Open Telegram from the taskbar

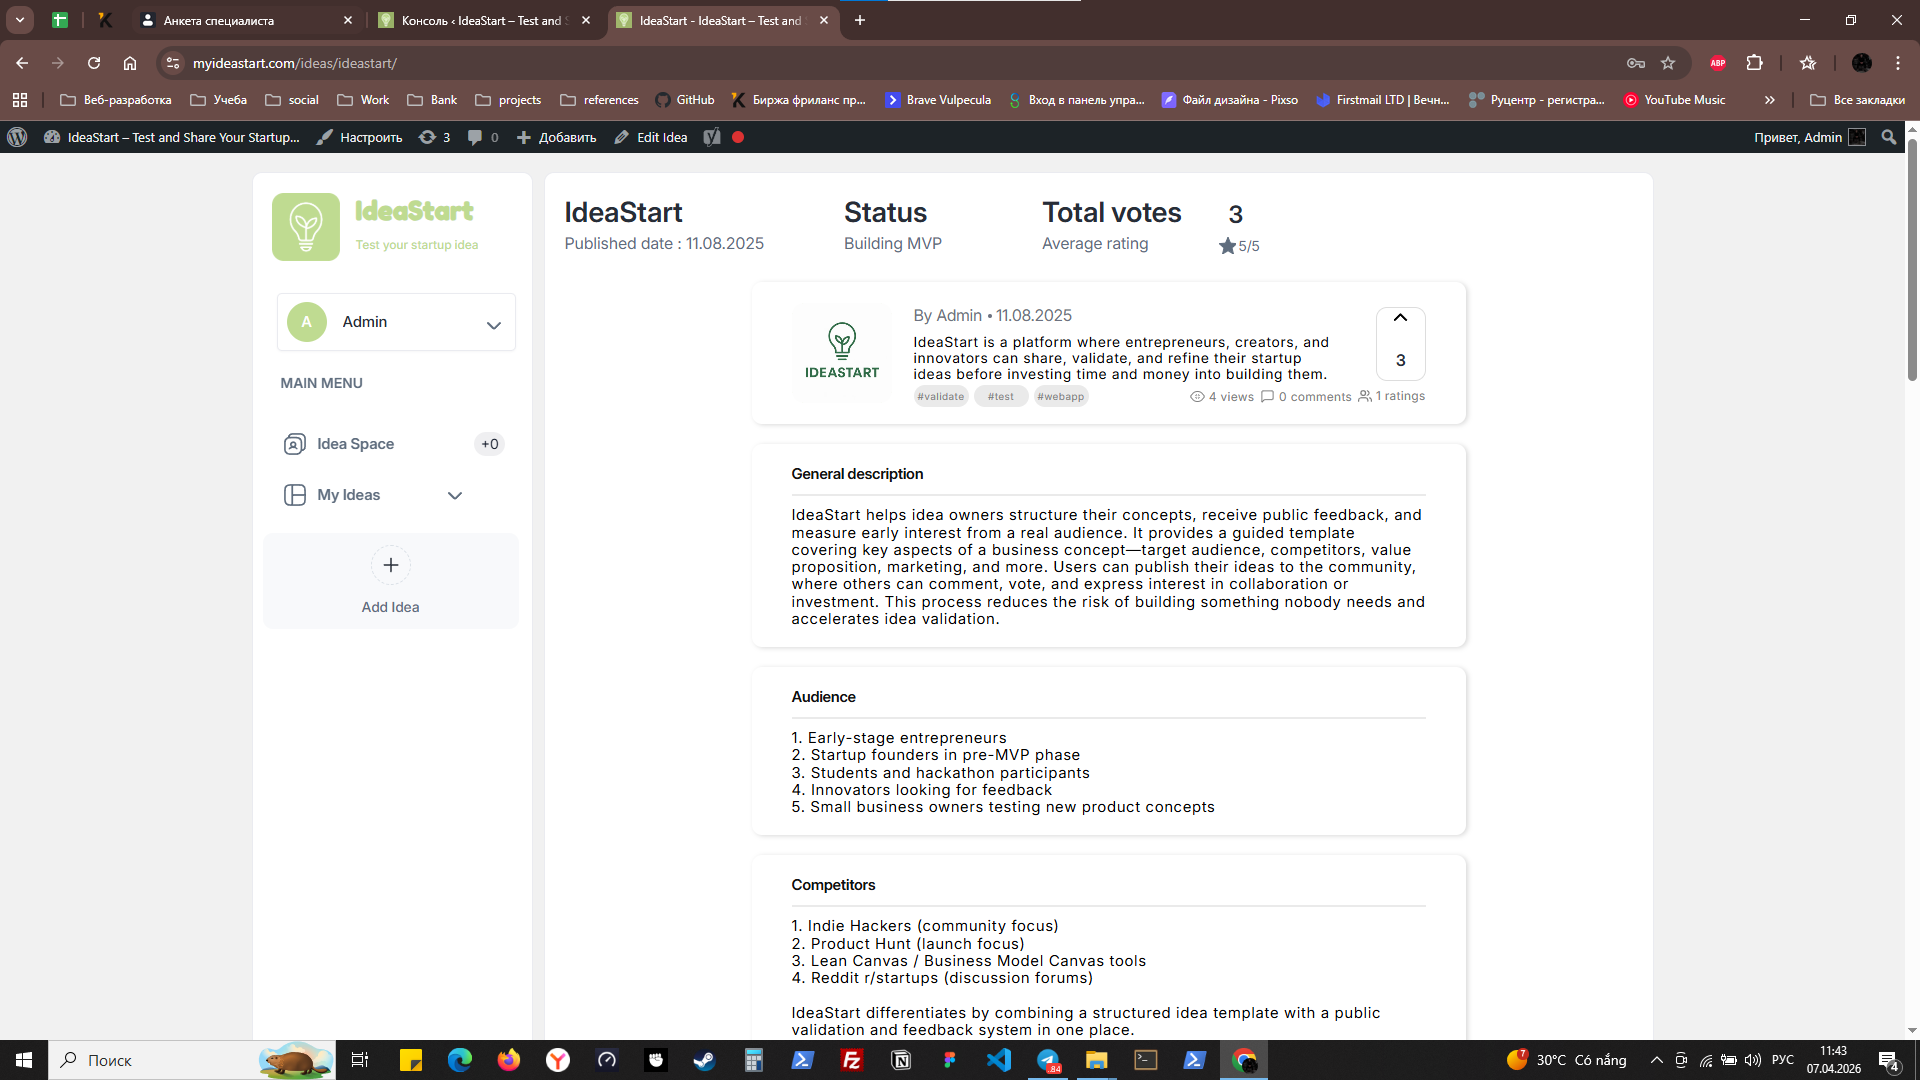click(1047, 1060)
